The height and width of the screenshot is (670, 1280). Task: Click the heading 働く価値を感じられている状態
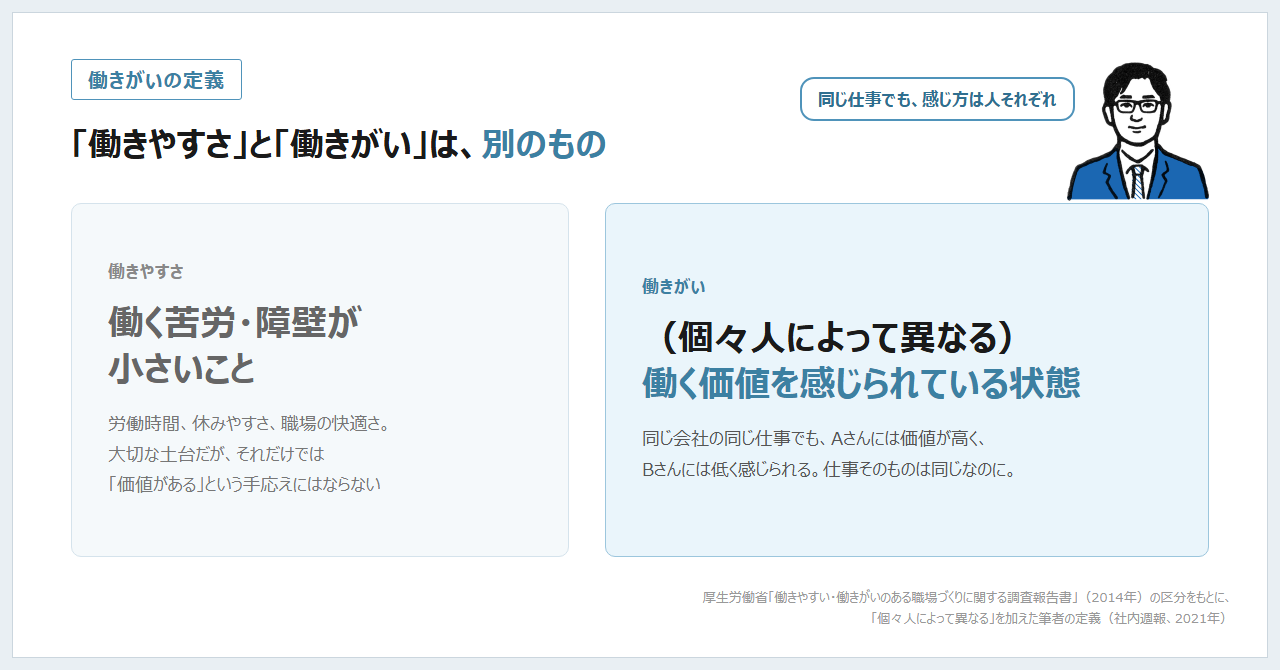pyautogui.click(x=861, y=384)
